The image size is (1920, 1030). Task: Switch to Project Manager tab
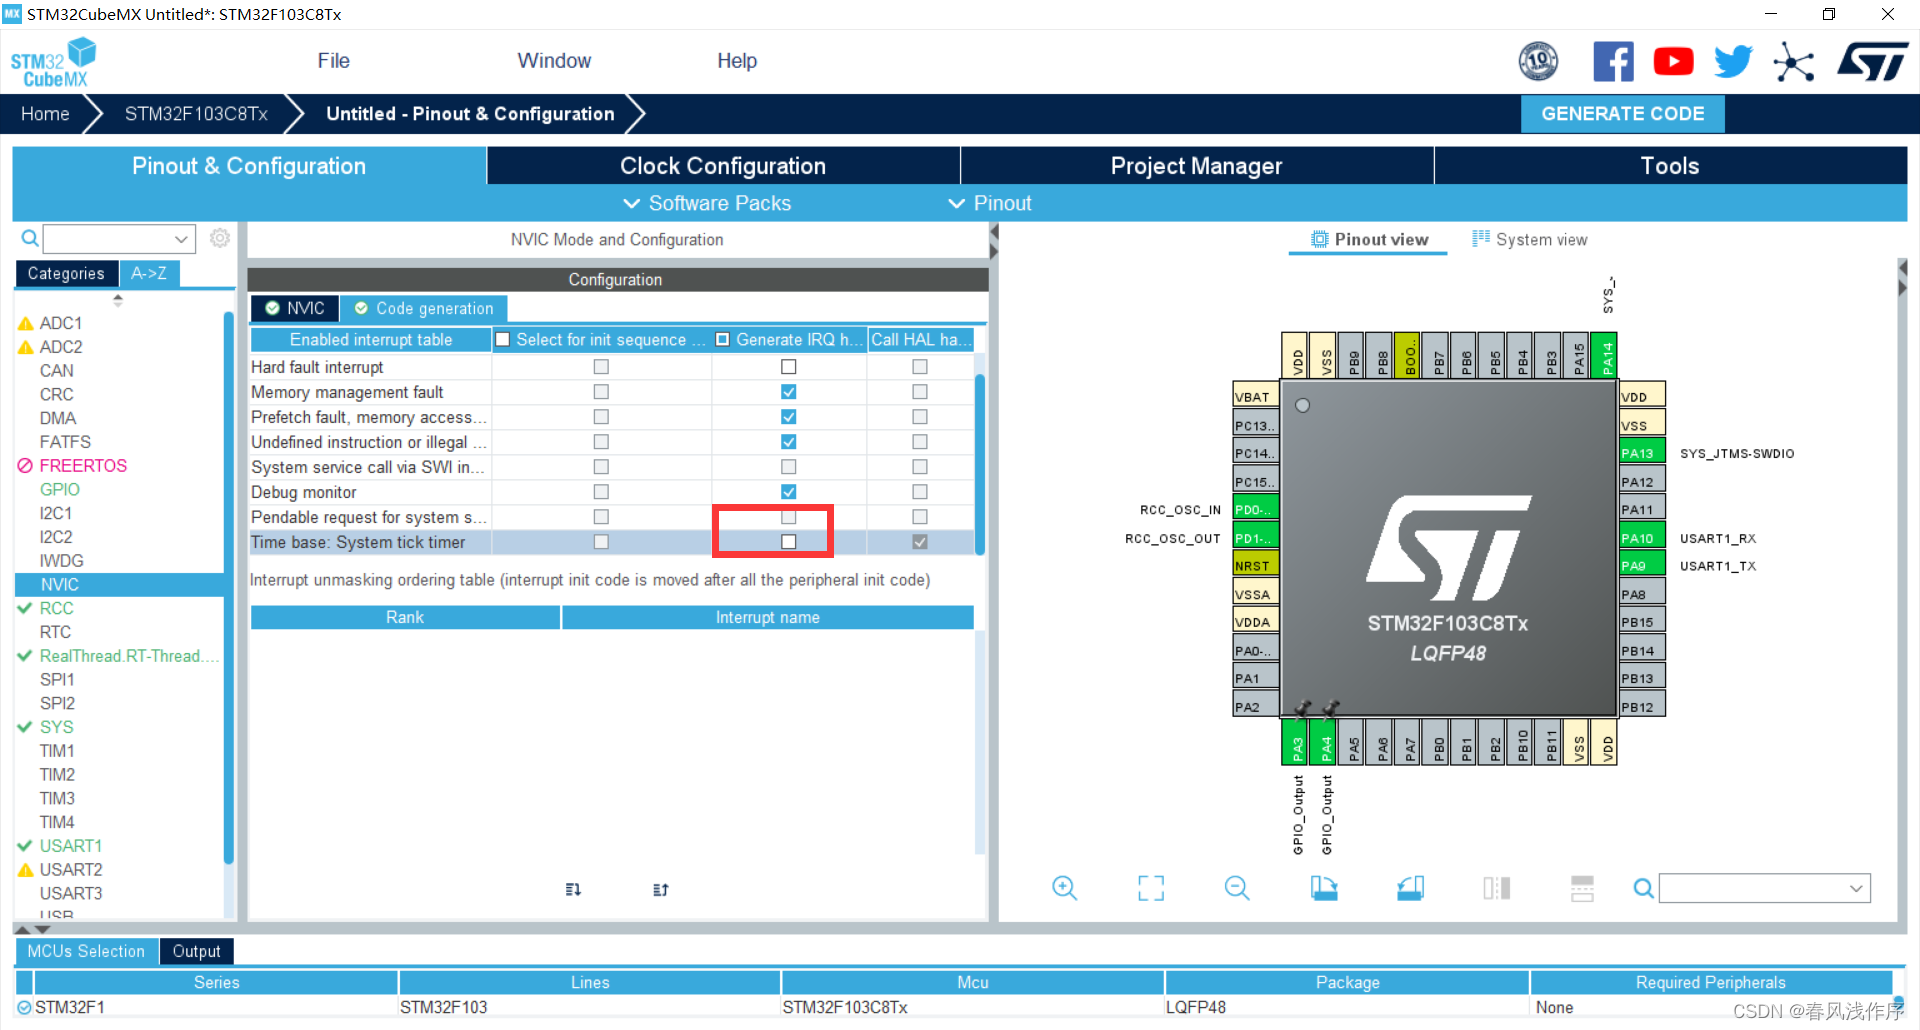(1196, 166)
